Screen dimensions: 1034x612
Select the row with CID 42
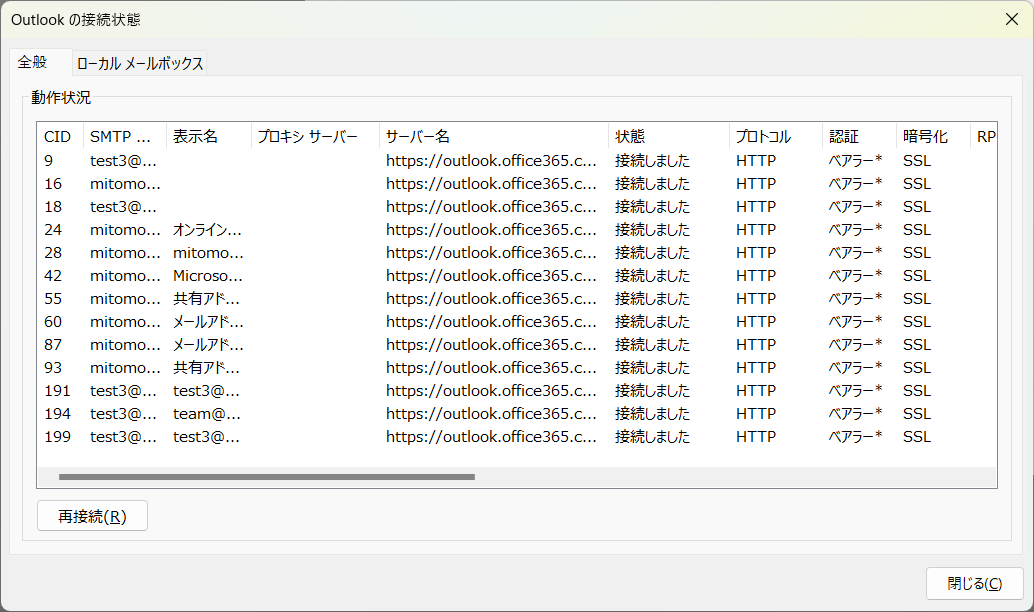pyautogui.click(x=517, y=276)
